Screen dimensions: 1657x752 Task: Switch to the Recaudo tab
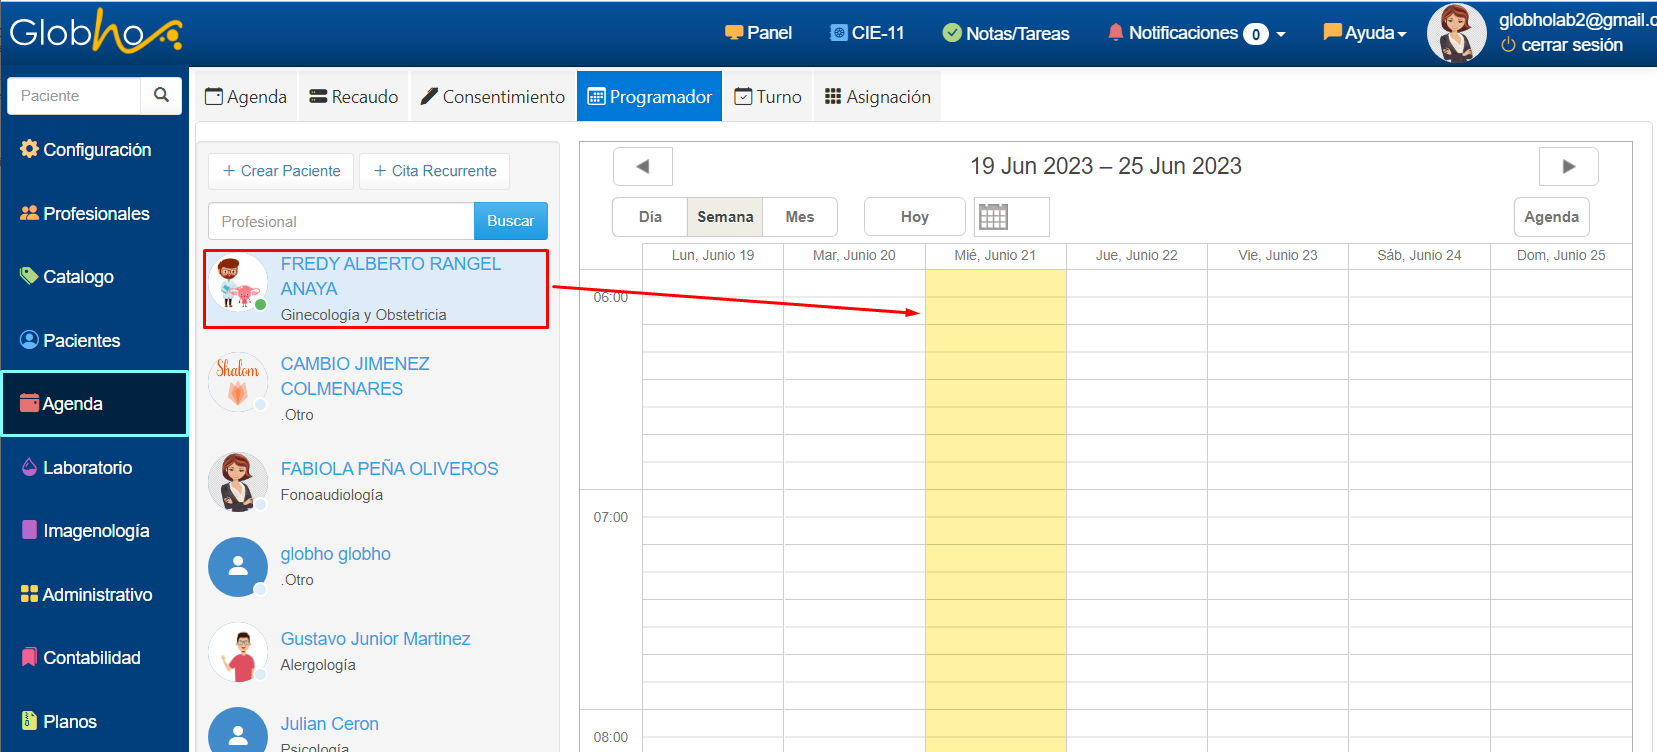(x=354, y=97)
